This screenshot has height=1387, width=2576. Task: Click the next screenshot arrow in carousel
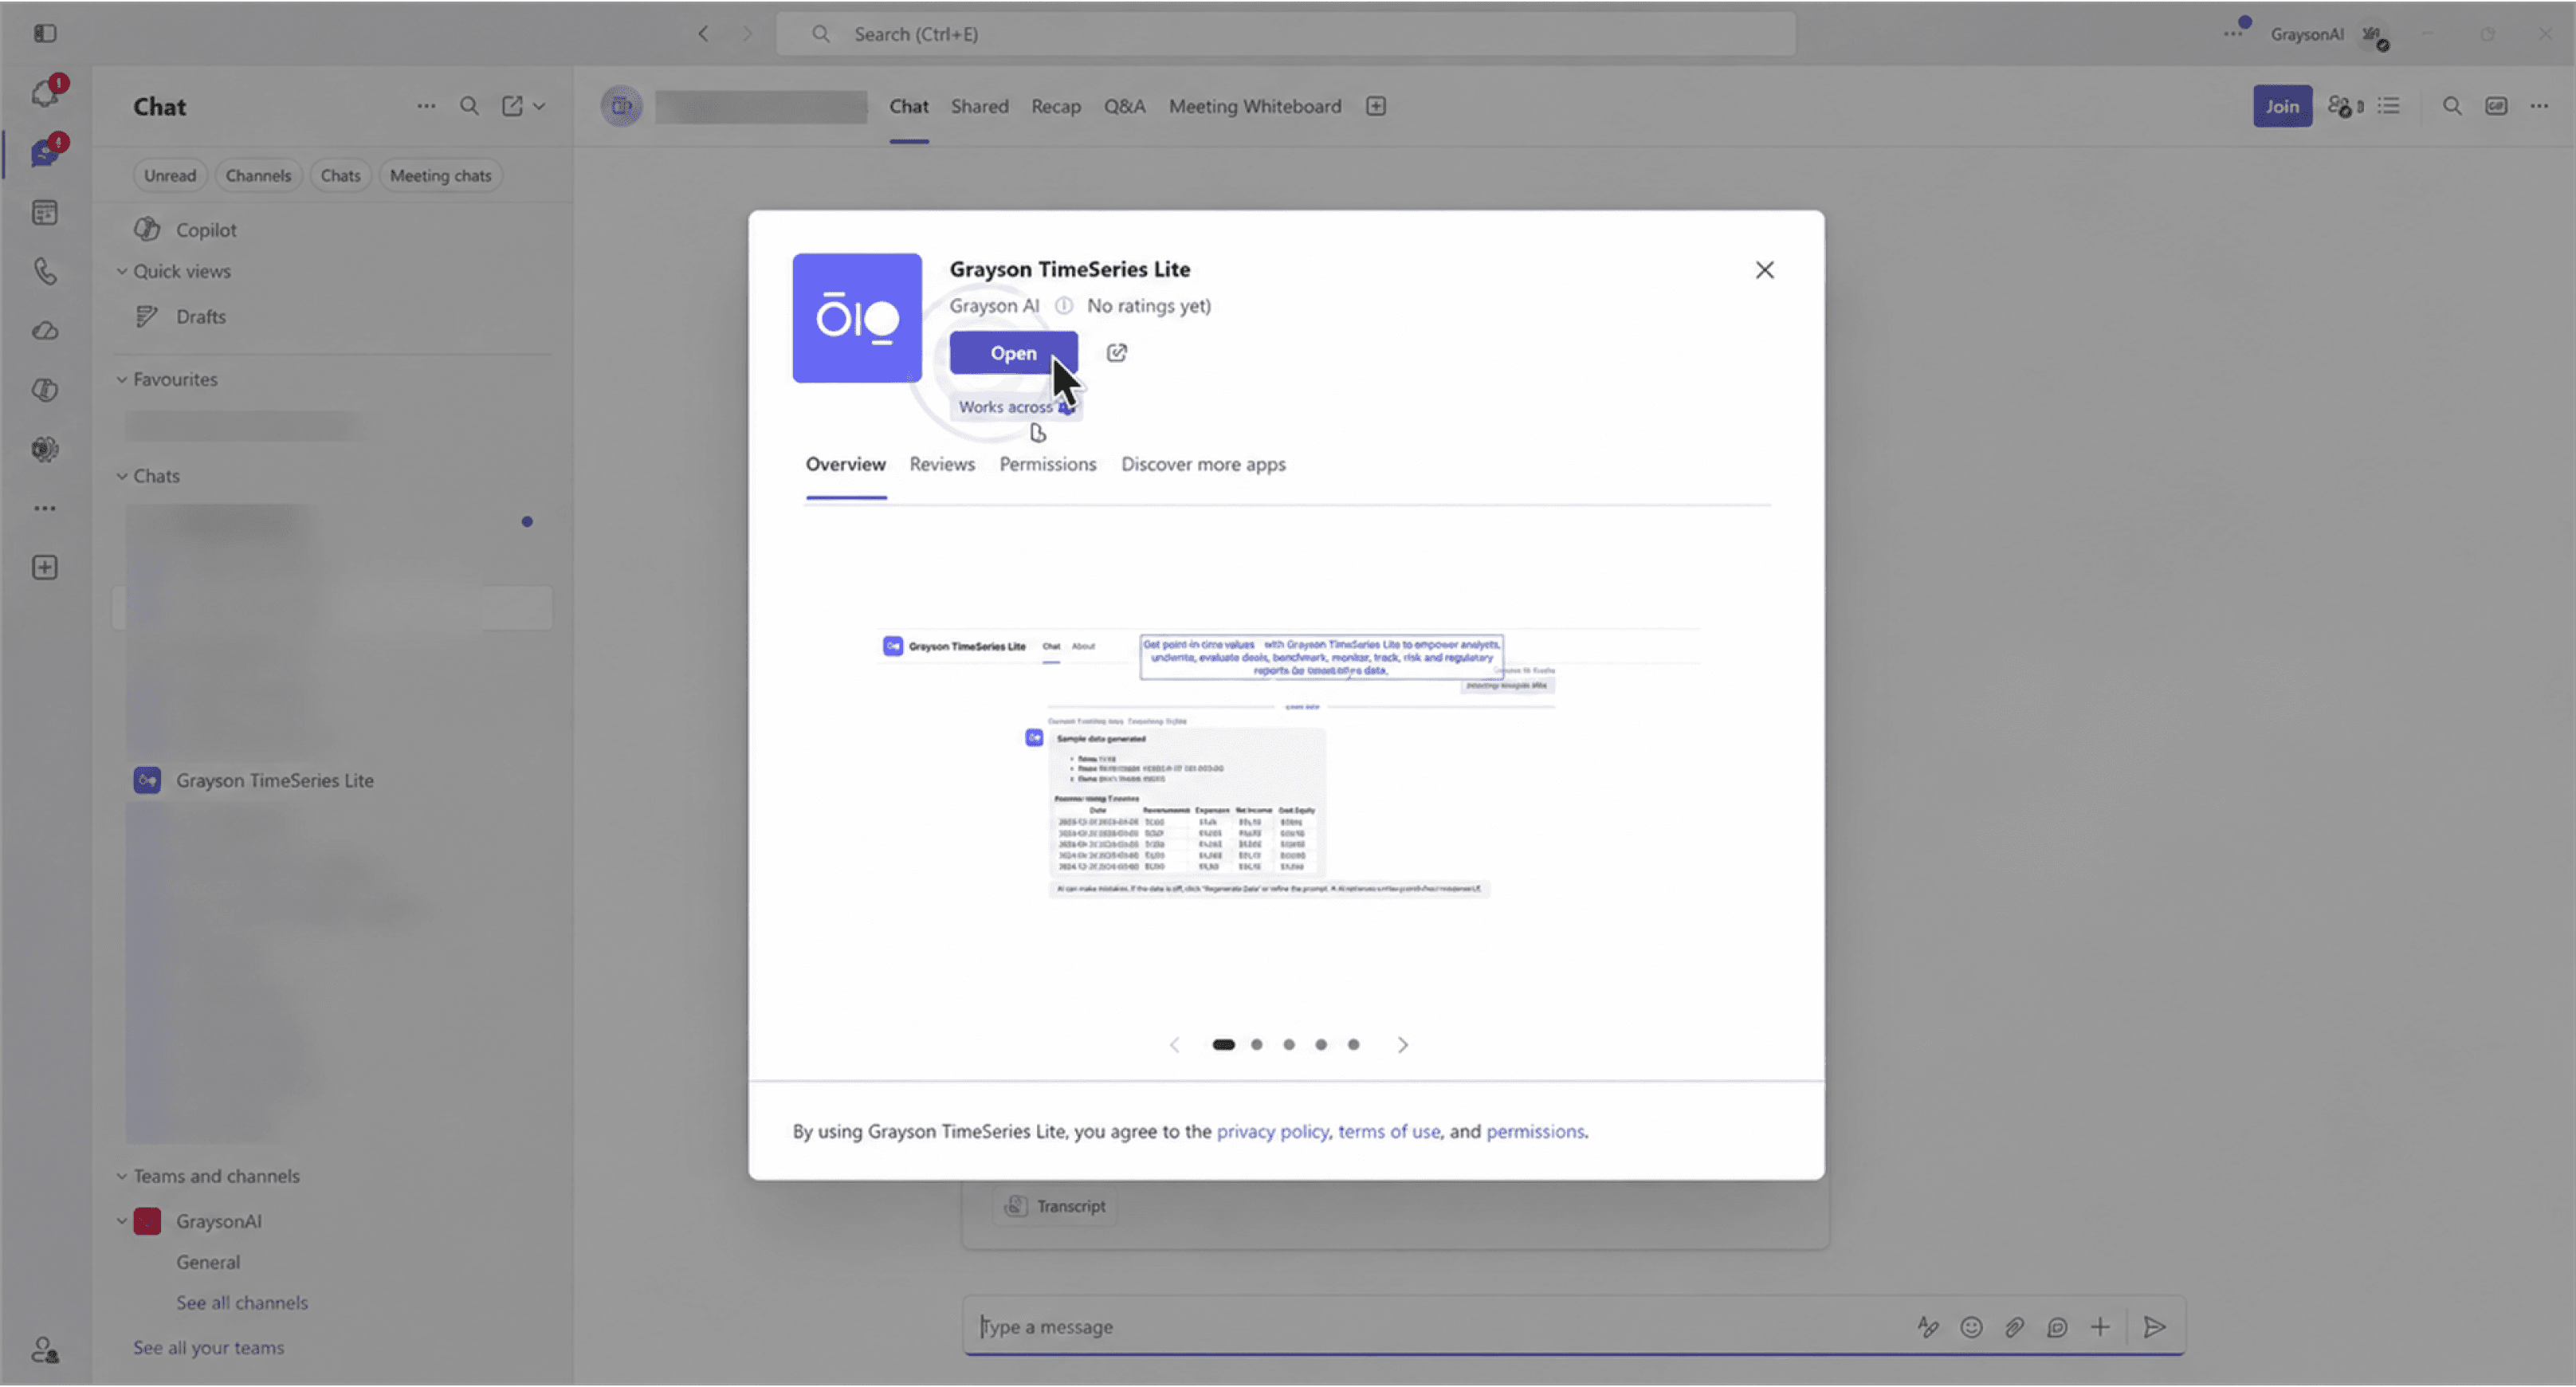(1402, 1046)
